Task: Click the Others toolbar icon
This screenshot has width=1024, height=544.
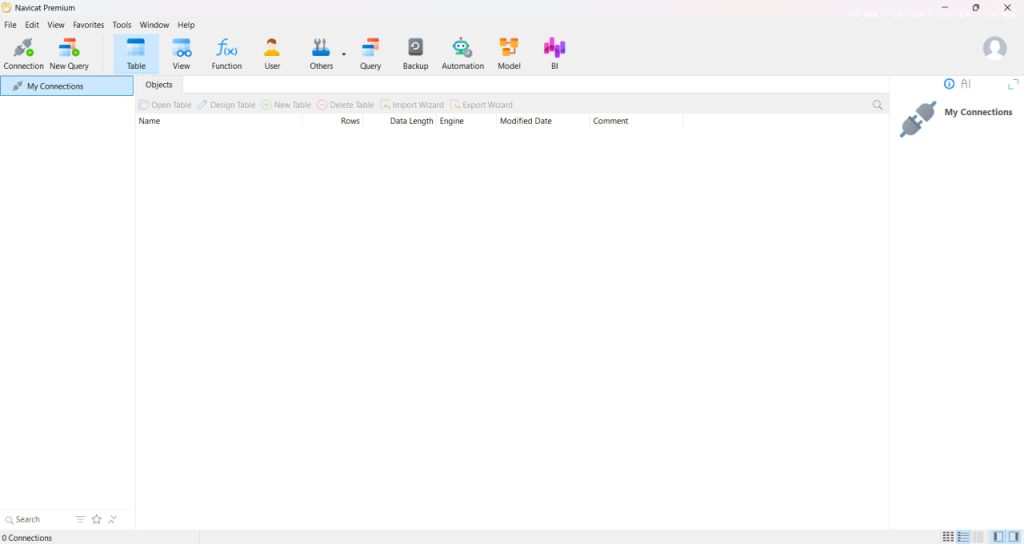Action: pos(321,54)
